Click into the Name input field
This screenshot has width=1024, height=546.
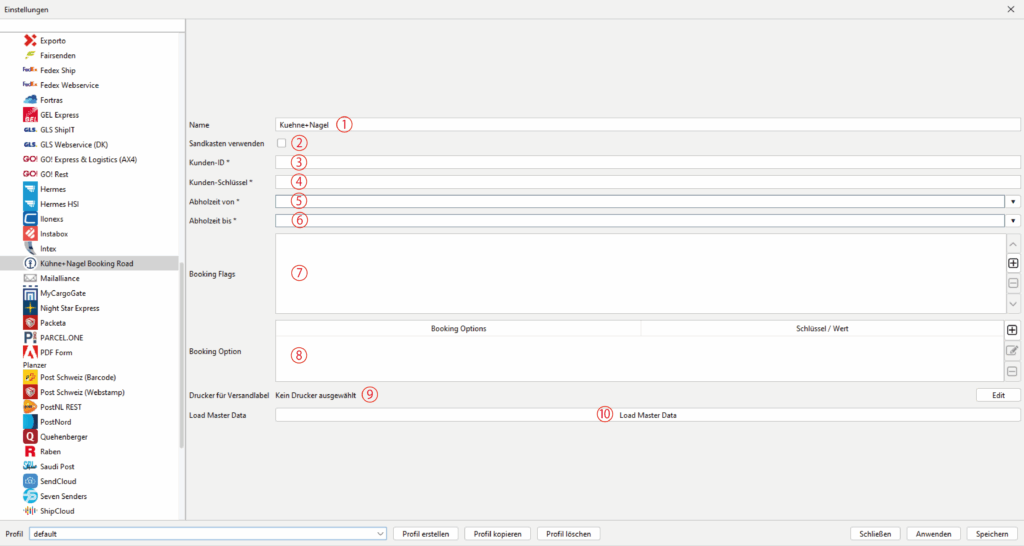(x=648, y=125)
